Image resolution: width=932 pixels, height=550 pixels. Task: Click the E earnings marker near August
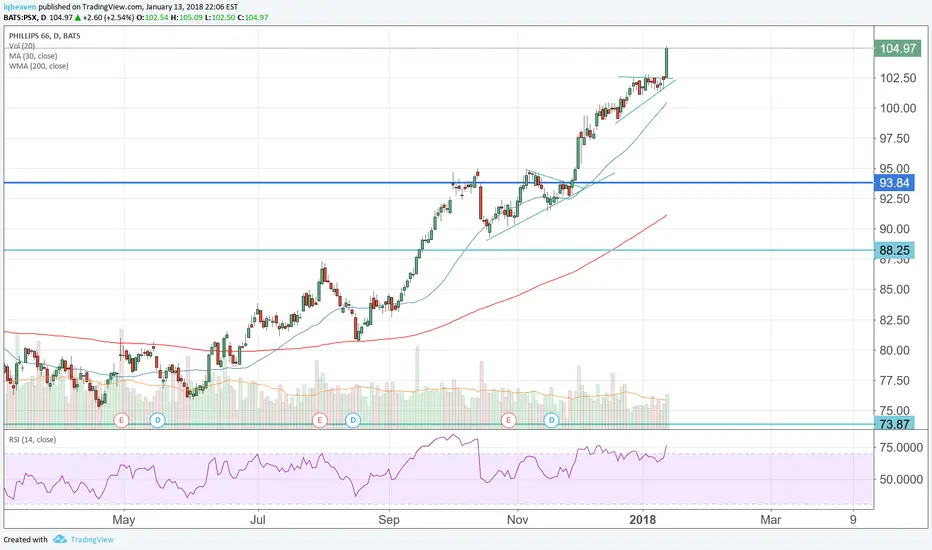click(x=320, y=420)
